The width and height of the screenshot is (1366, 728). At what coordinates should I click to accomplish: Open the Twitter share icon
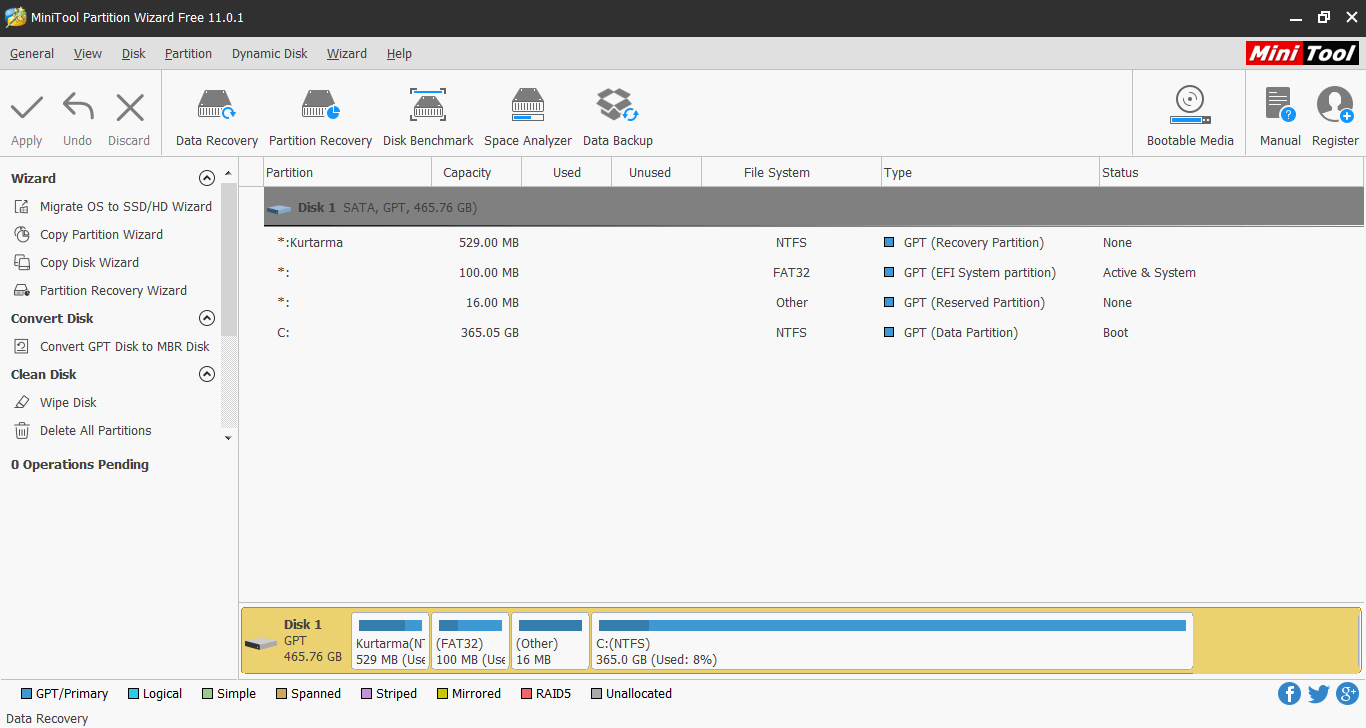point(1318,694)
